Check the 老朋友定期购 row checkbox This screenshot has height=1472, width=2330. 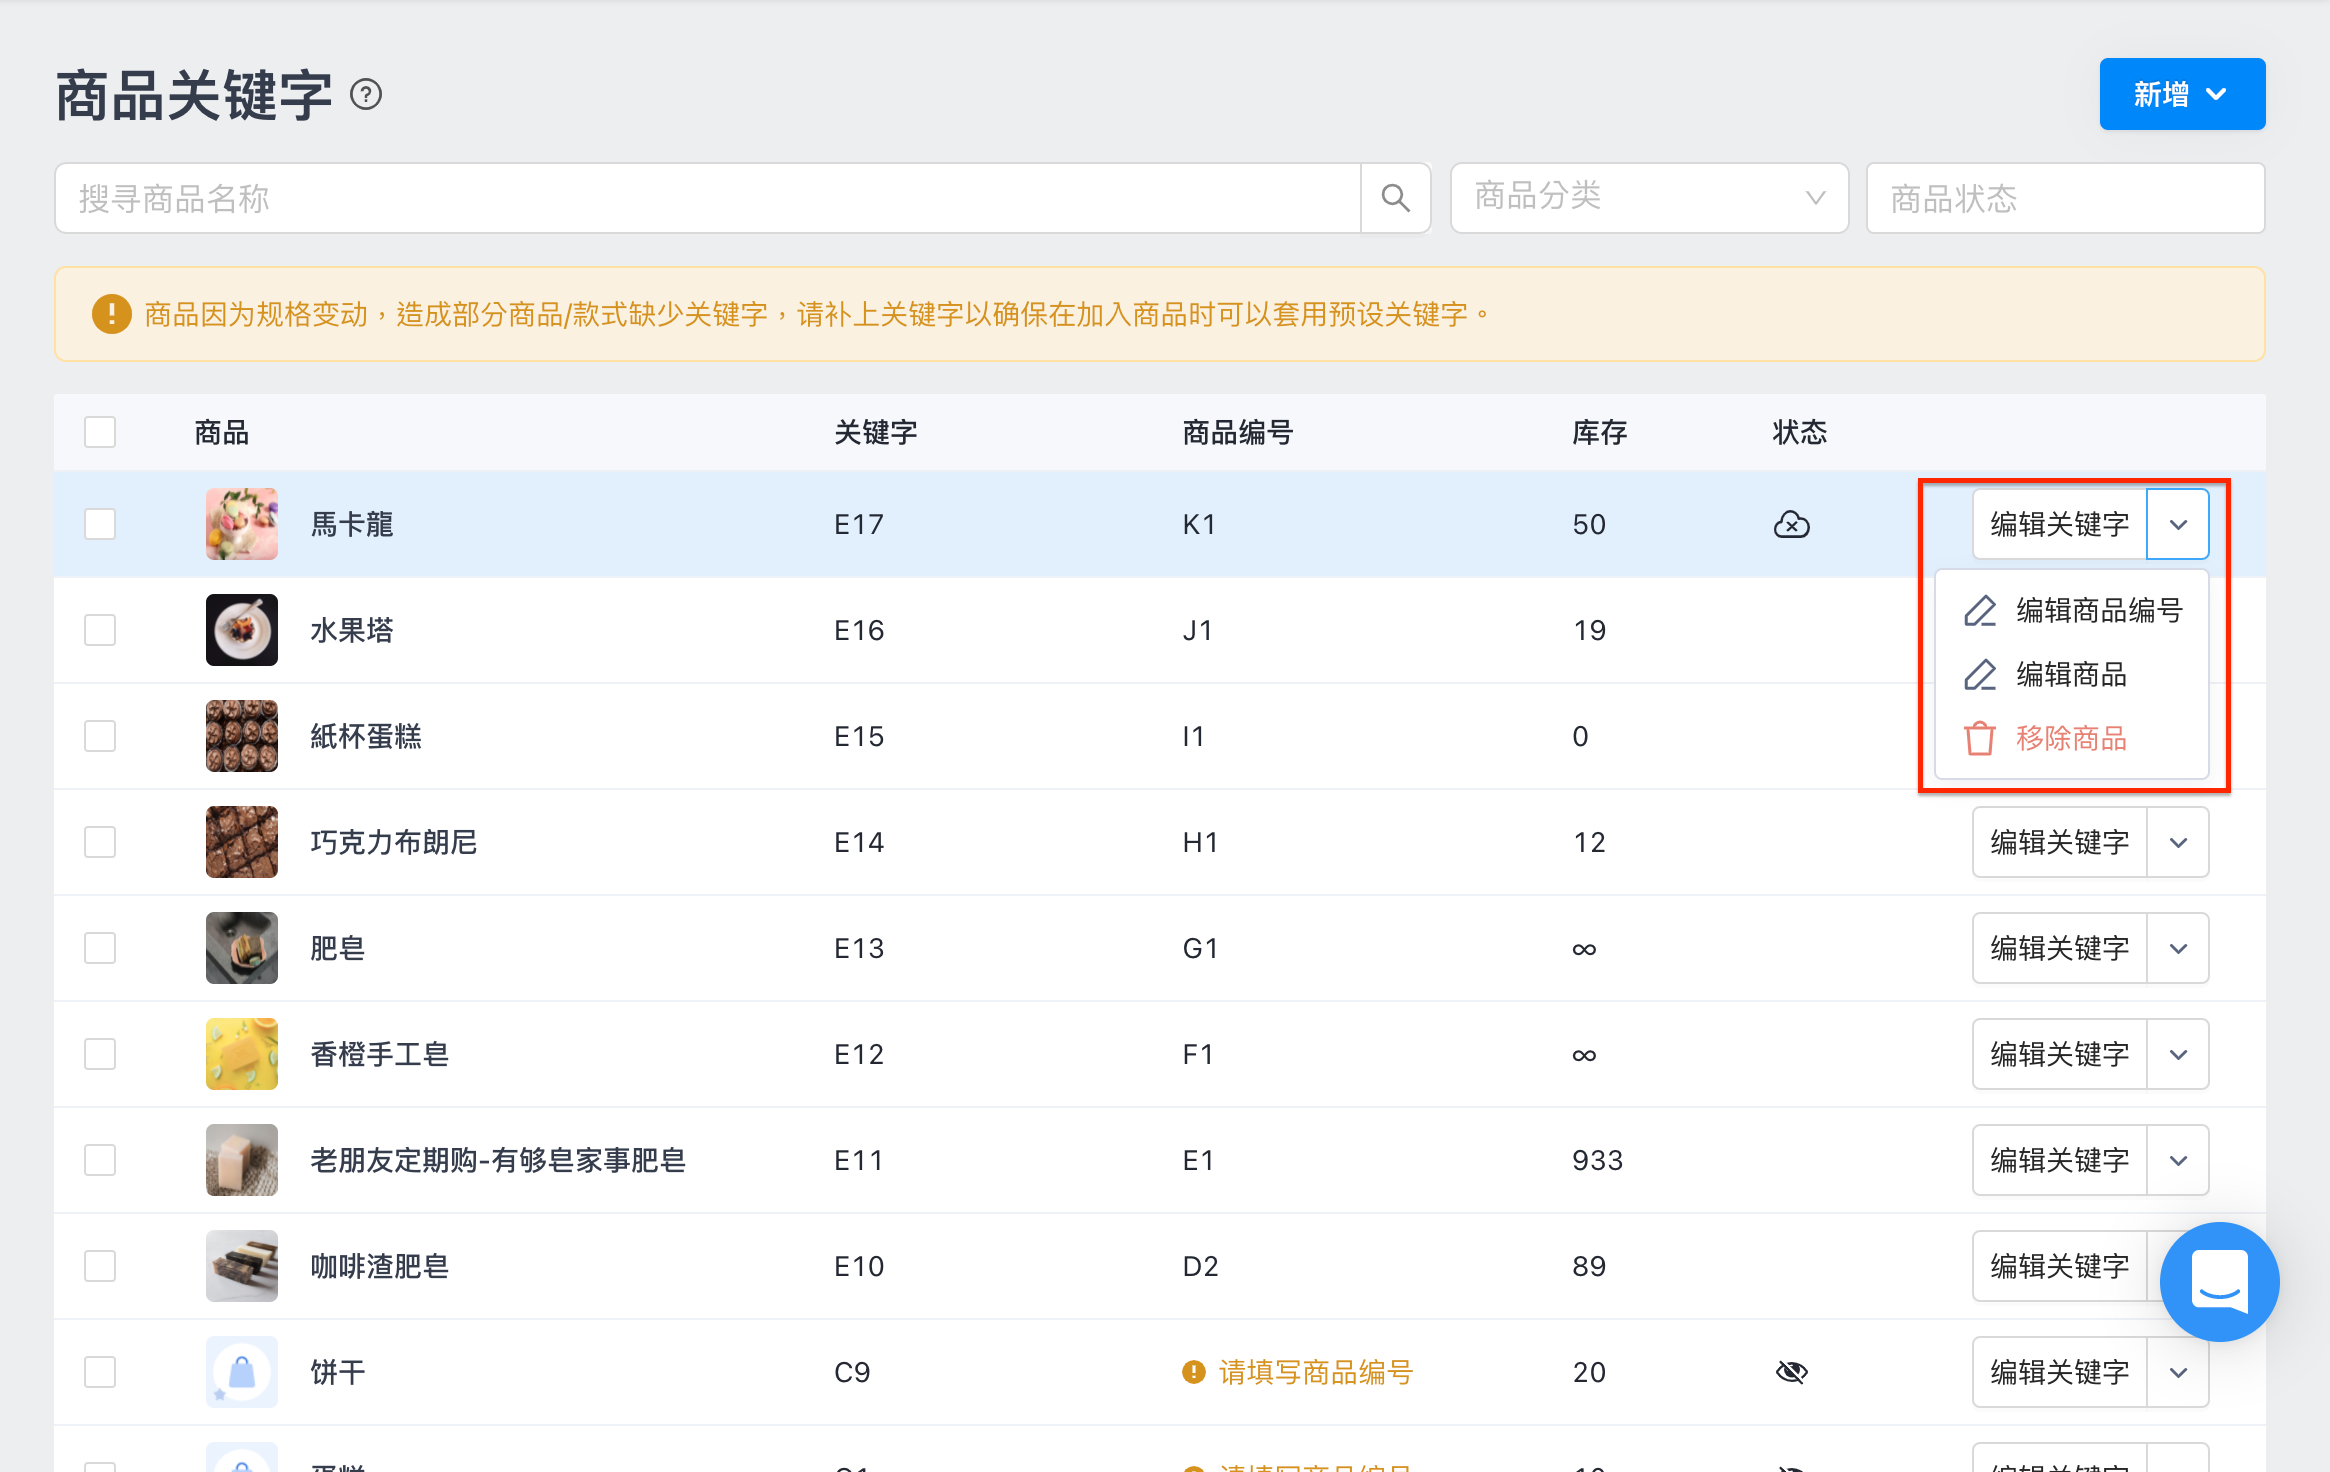click(x=100, y=1160)
